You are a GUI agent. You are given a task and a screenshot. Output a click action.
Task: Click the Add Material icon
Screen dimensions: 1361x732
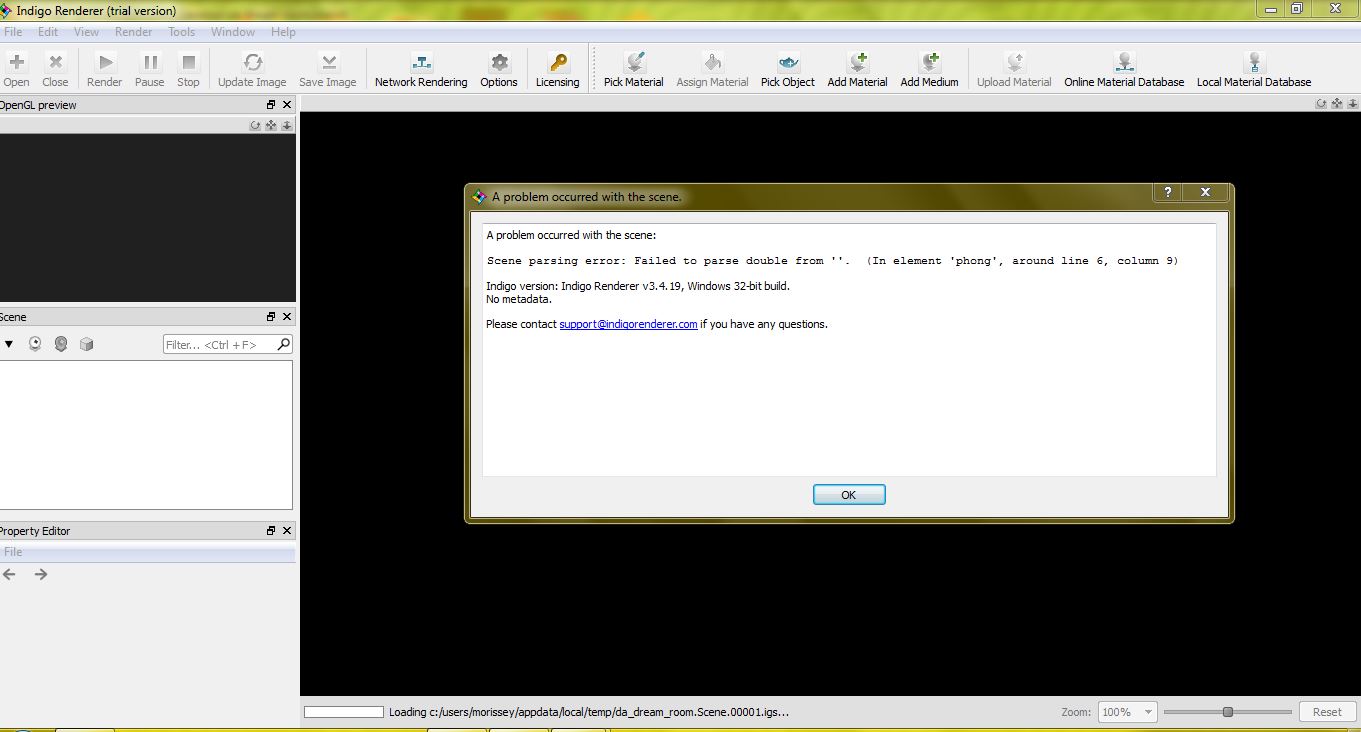(x=857, y=63)
